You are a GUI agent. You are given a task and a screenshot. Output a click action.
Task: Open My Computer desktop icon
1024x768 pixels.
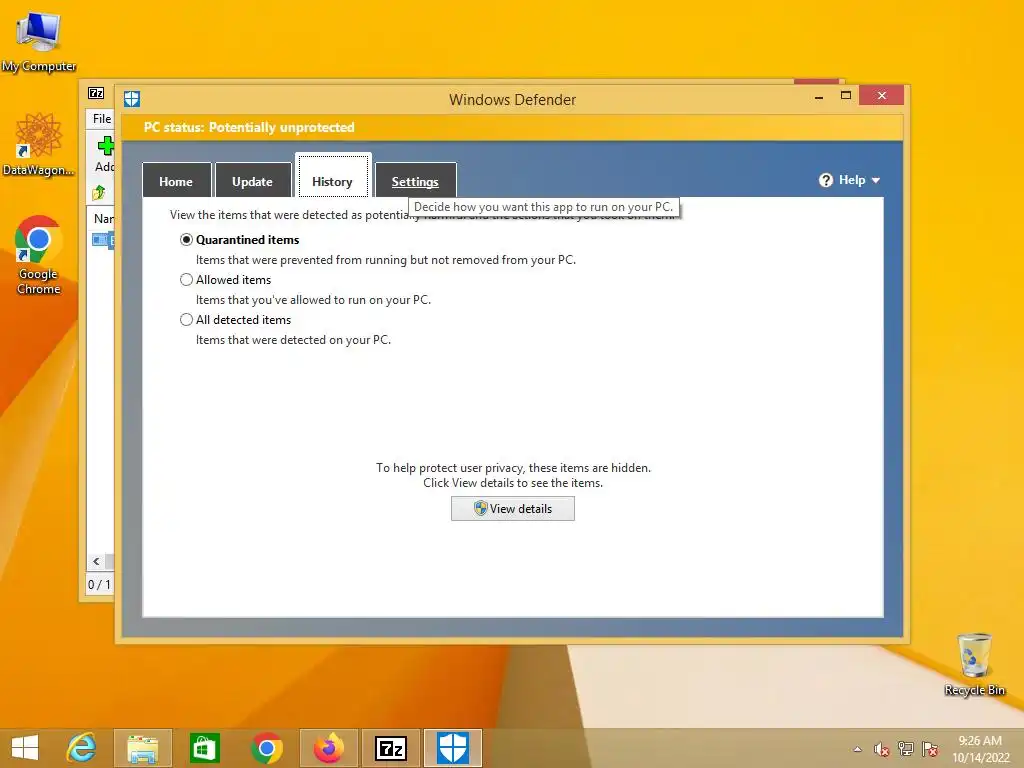[x=38, y=40]
